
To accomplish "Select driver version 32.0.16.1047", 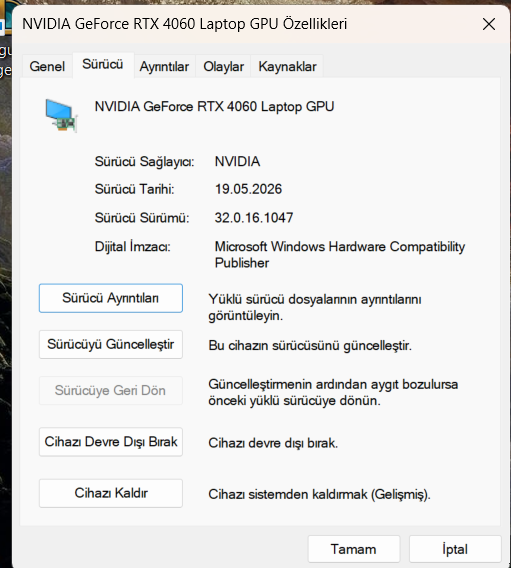I will point(254,218).
